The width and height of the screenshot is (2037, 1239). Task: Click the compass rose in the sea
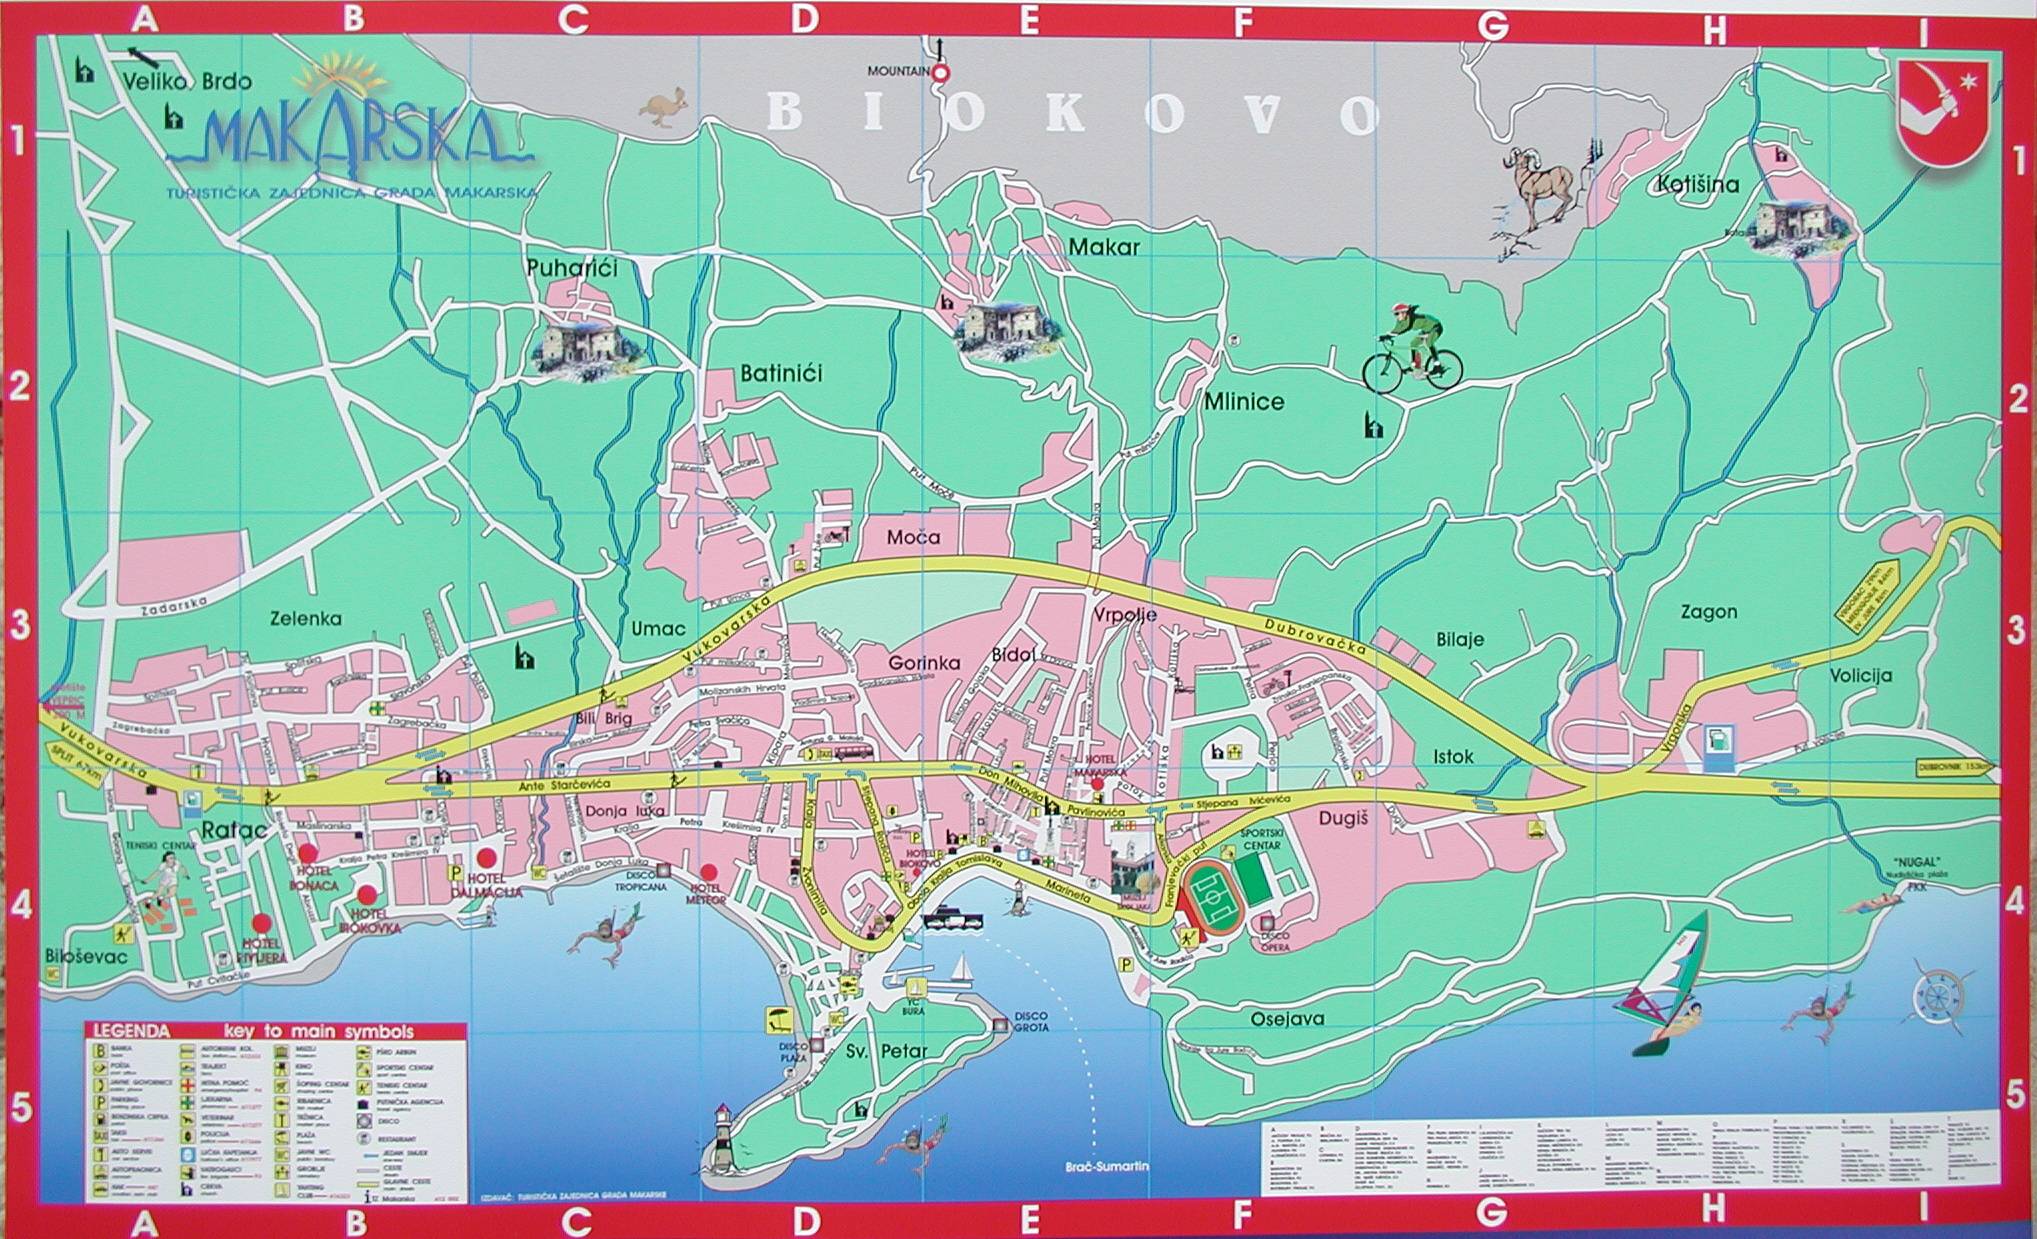[x=1938, y=996]
